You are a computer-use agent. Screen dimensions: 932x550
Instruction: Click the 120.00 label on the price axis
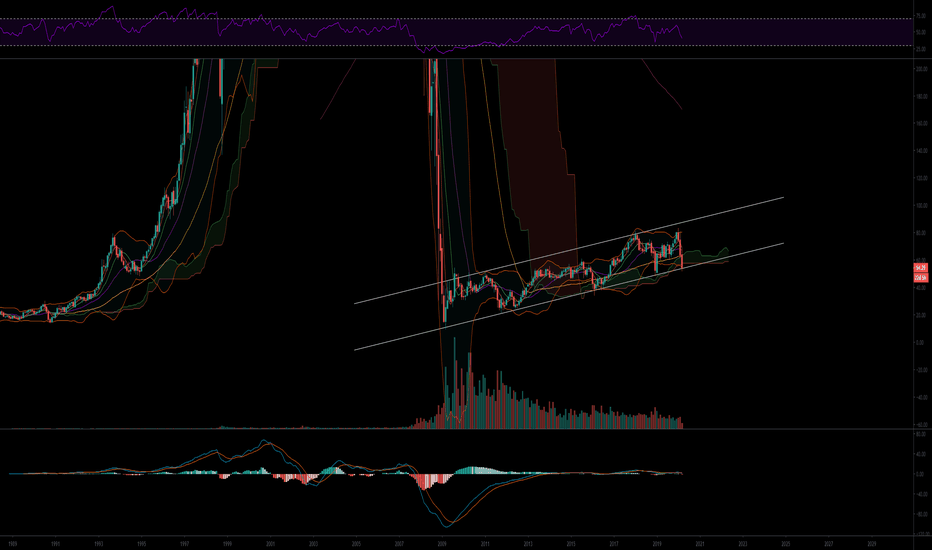(921, 178)
